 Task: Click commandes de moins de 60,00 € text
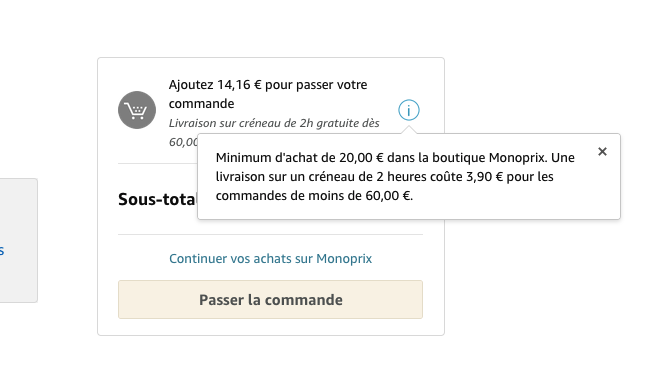tap(314, 196)
